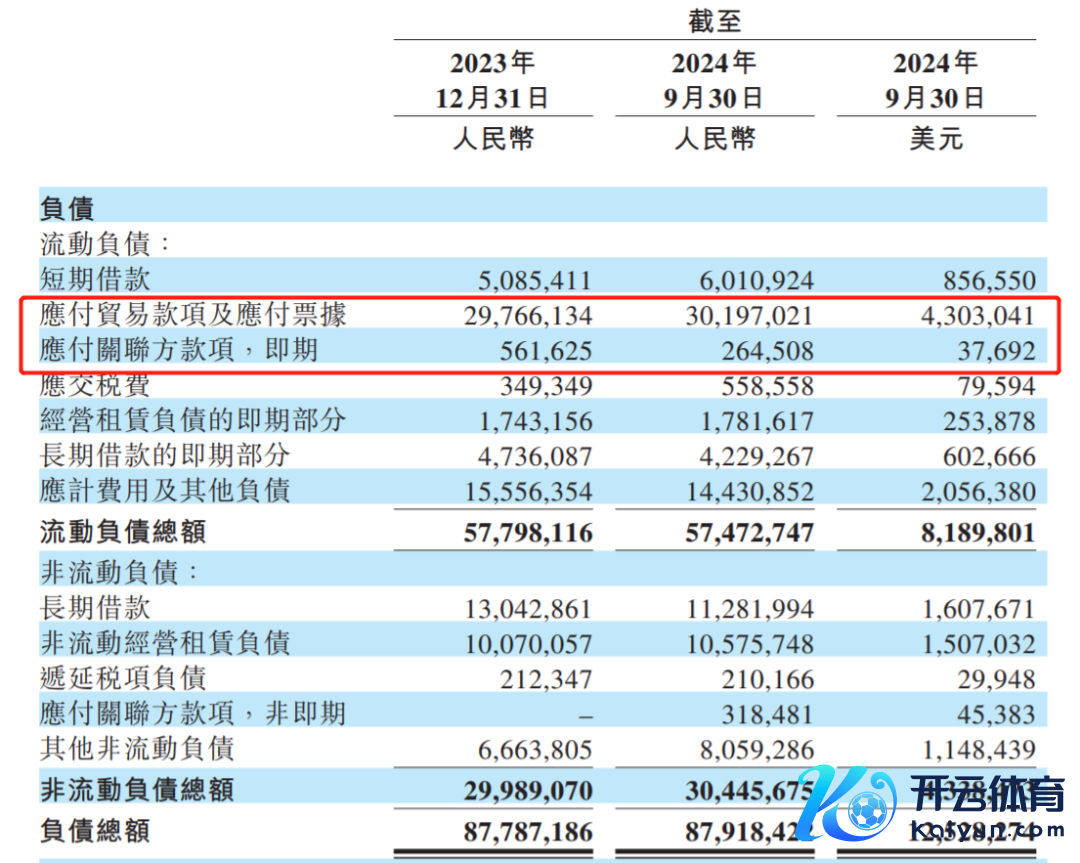Select the 美元 currency column header

click(x=935, y=138)
